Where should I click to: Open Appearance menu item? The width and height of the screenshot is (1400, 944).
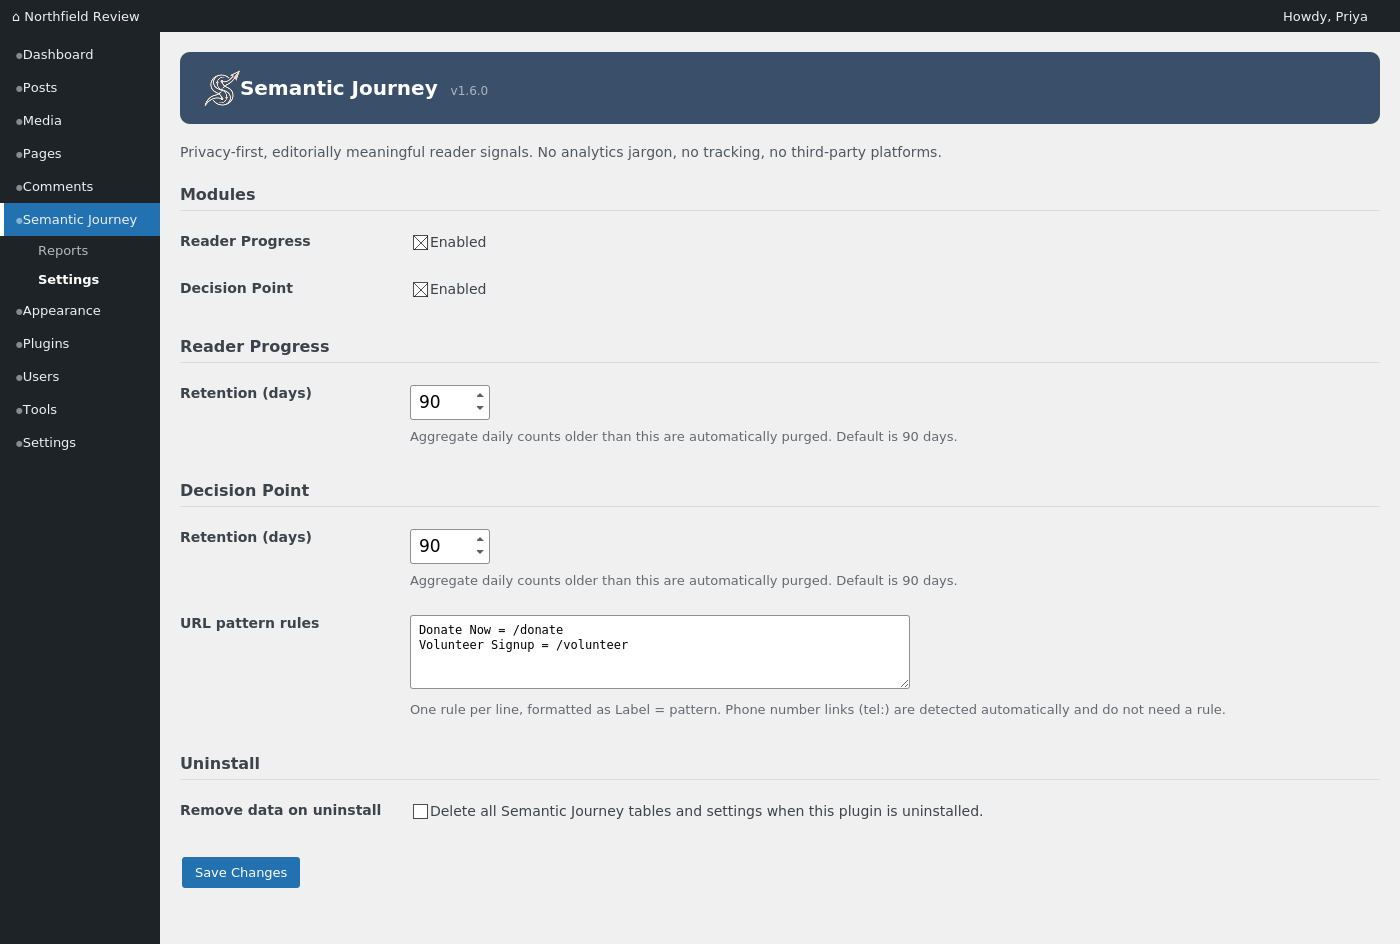[80, 311]
